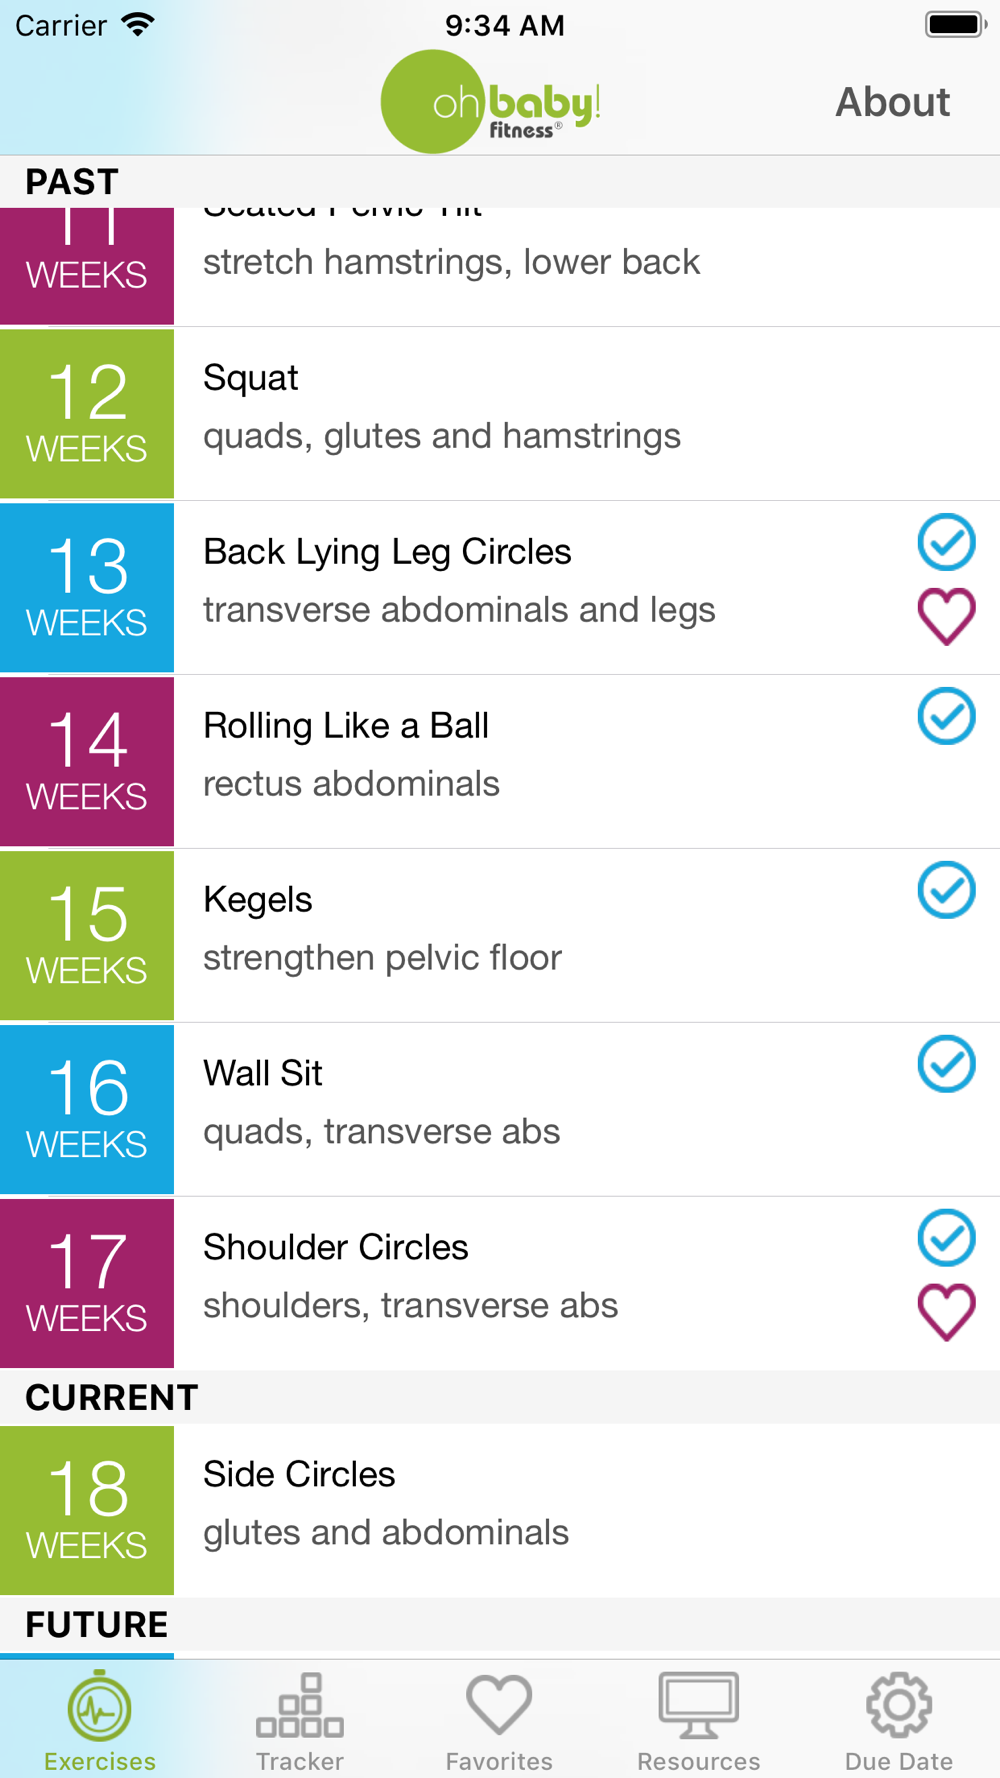Screen dimensions: 1000x1778
Task: Open the Squat exercise row
Action: [x=500, y=414]
